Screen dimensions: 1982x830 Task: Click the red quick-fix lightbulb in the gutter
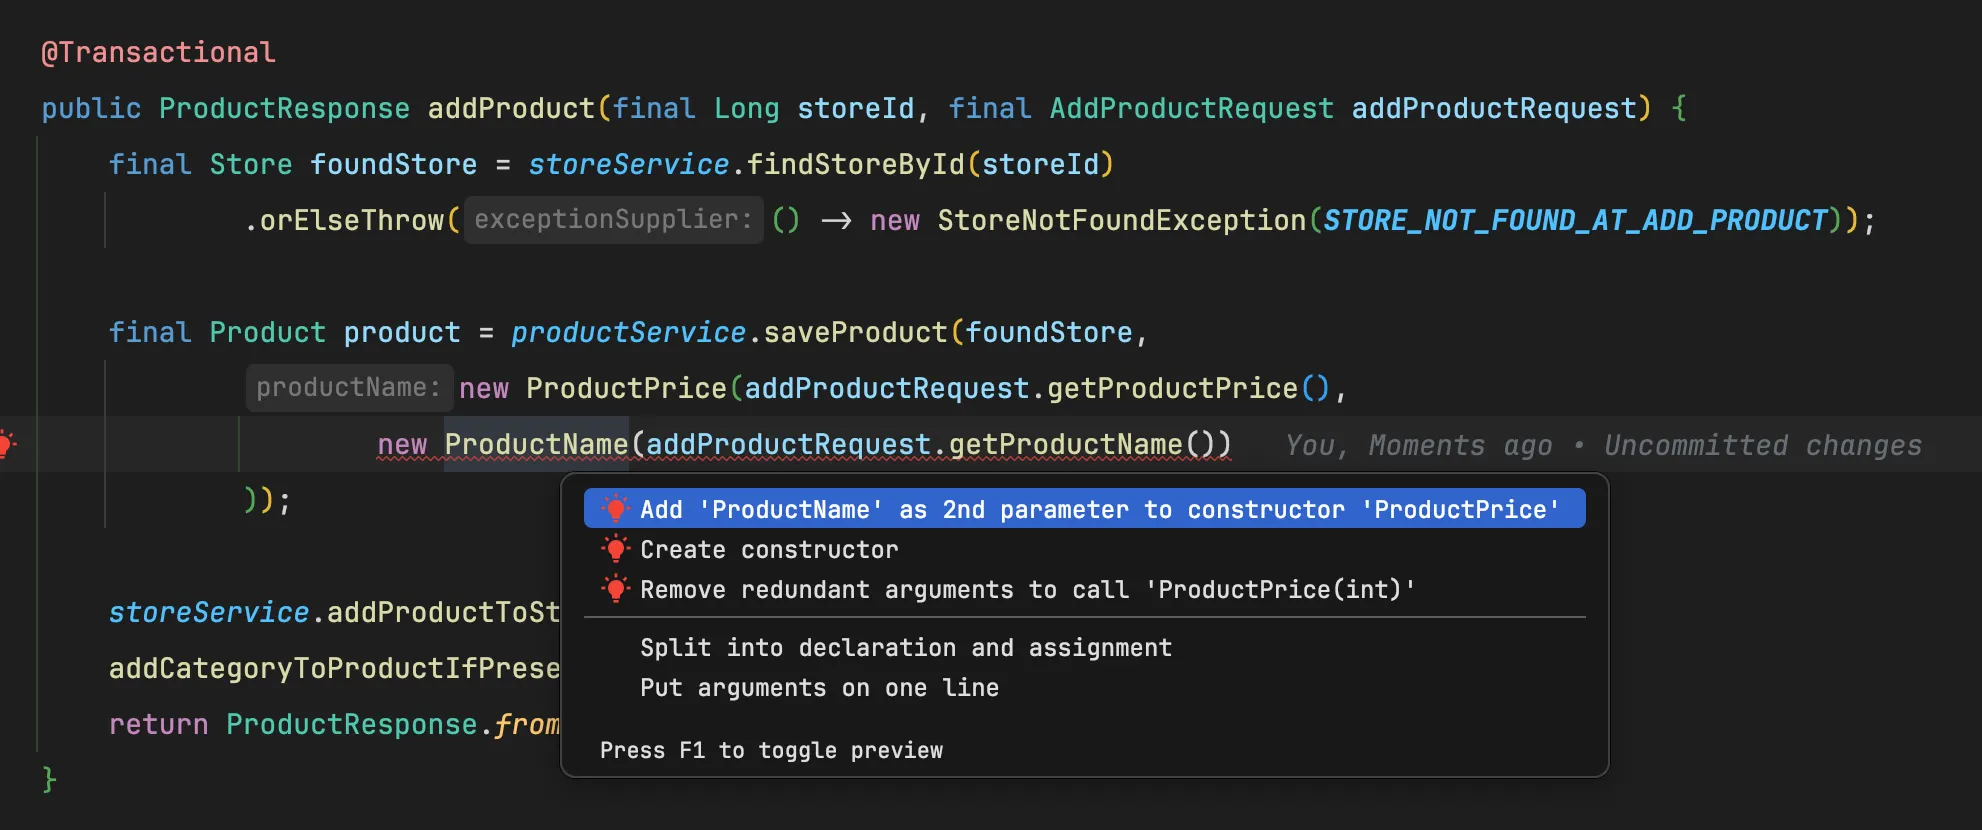(6, 443)
